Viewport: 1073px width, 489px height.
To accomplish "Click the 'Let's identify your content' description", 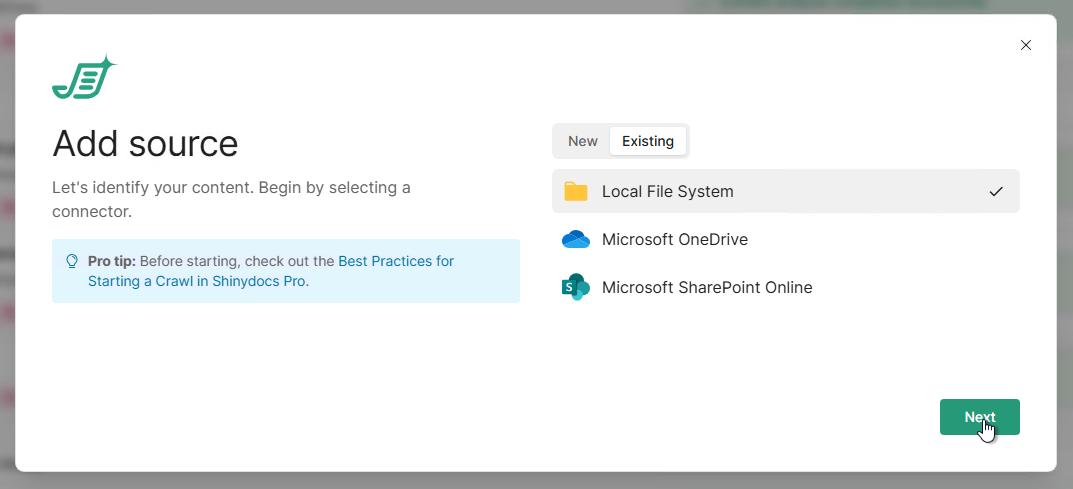I will click(230, 188).
